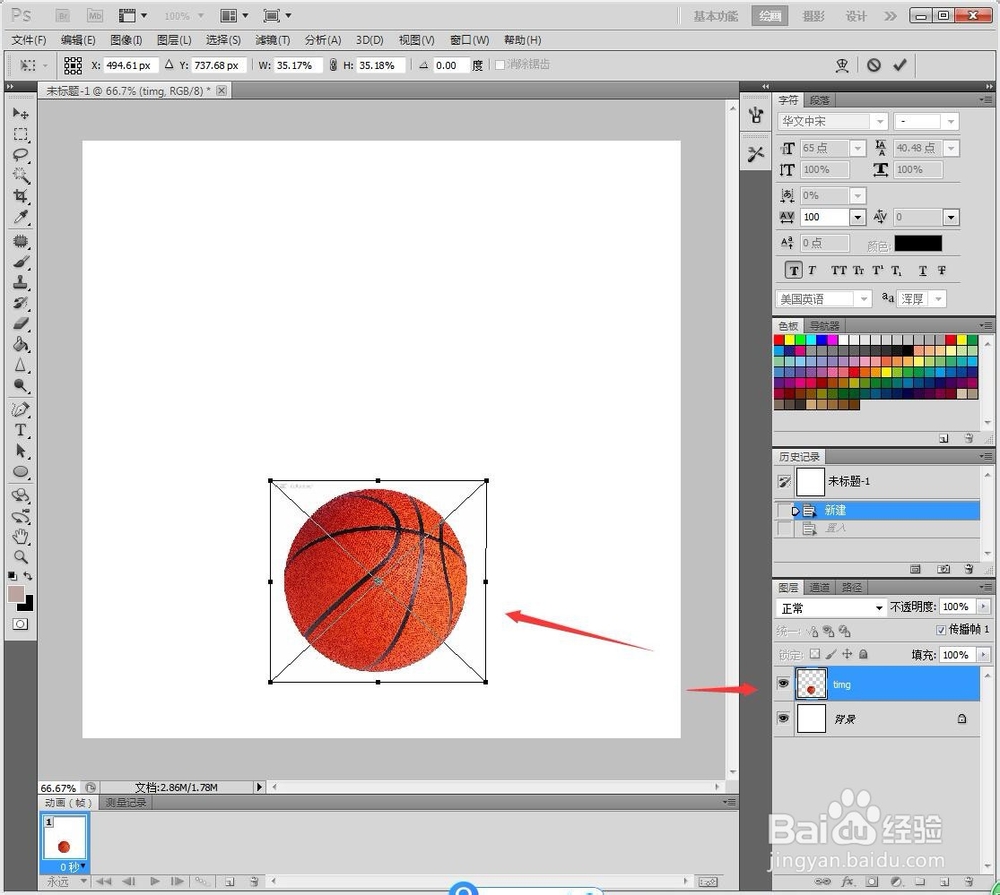Toggle faux italic text style button
This screenshot has width=1000, height=895.
click(812, 270)
